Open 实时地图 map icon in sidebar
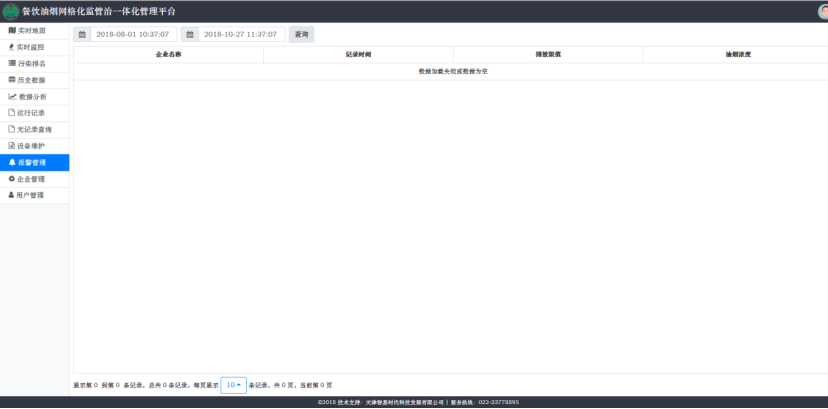The height and width of the screenshot is (409, 828). (x=12, y=31)
